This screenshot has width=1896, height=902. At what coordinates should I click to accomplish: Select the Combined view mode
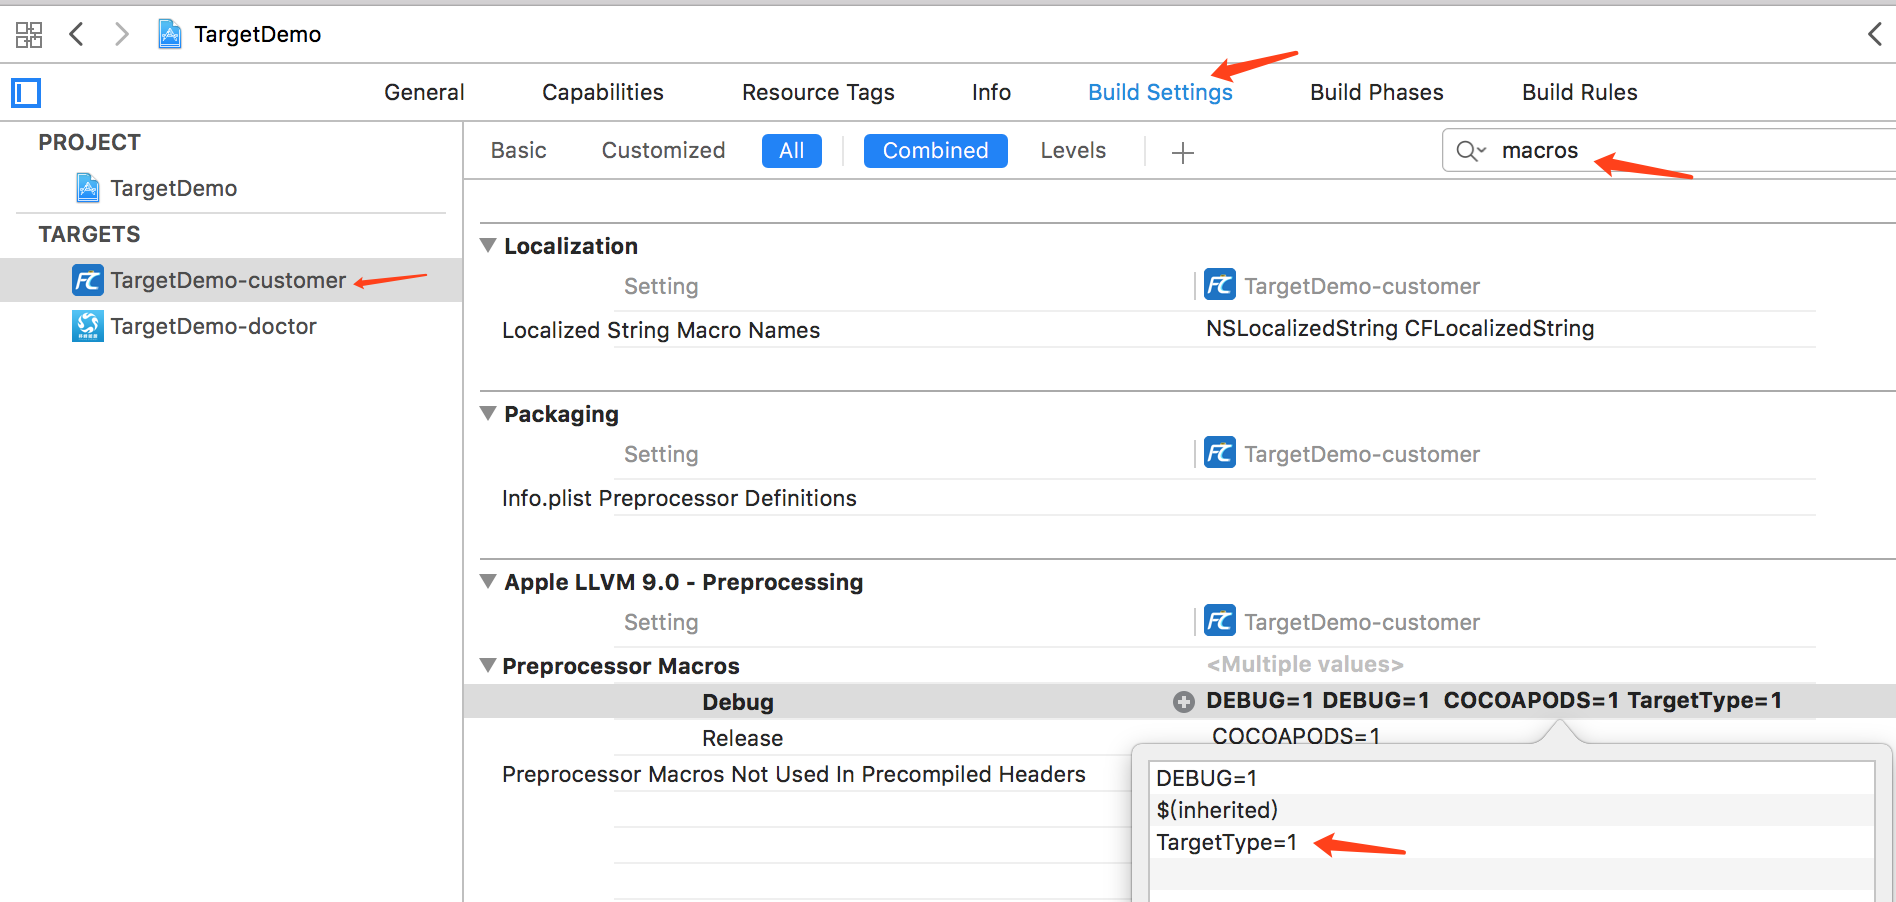(x=936, y=151)
